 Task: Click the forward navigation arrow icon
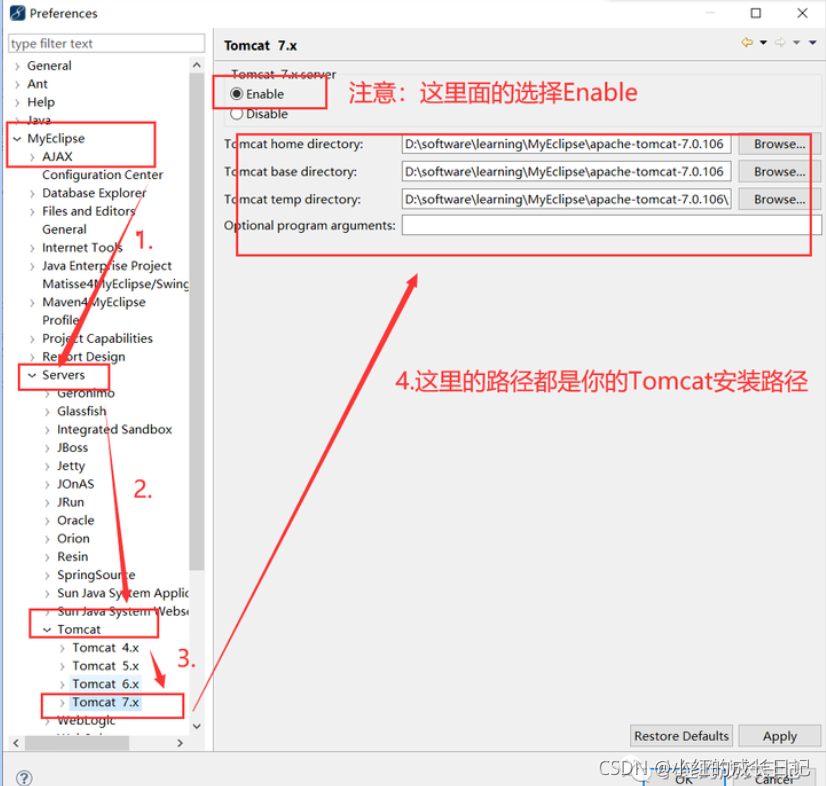(x=780, y=43)
